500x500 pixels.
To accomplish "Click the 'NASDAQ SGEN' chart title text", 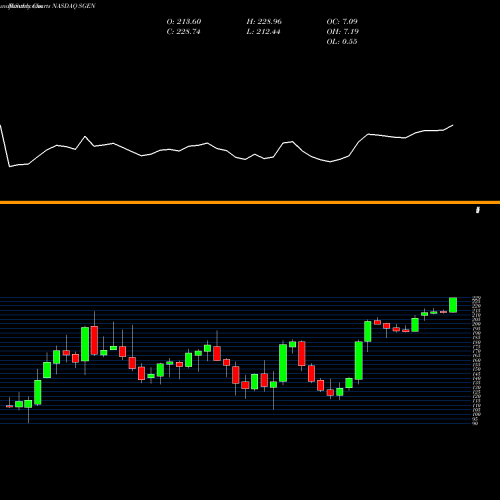I will click(74, 6).
